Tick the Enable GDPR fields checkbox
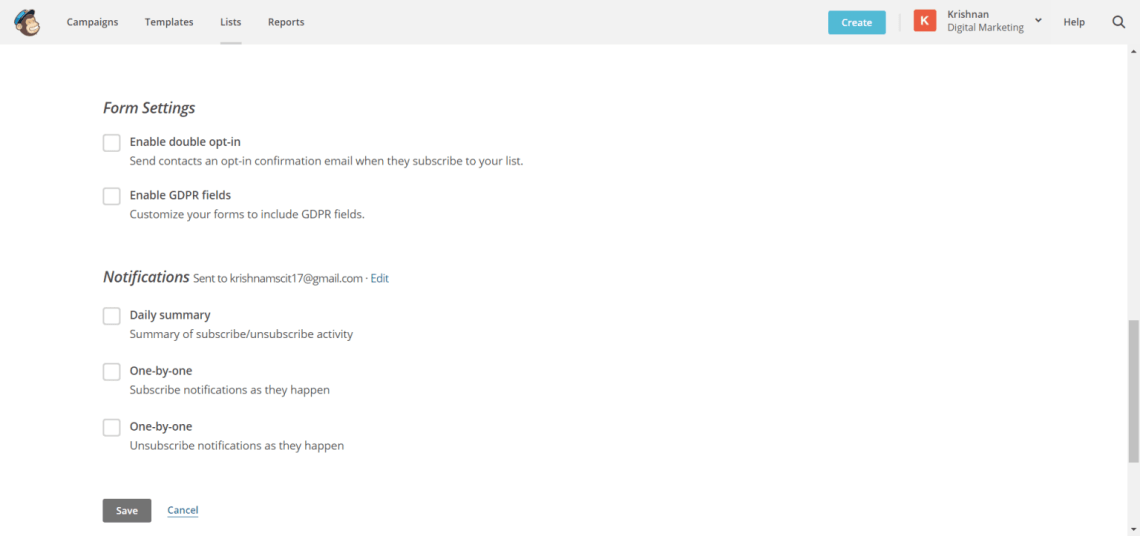 [x=111, y=196]
